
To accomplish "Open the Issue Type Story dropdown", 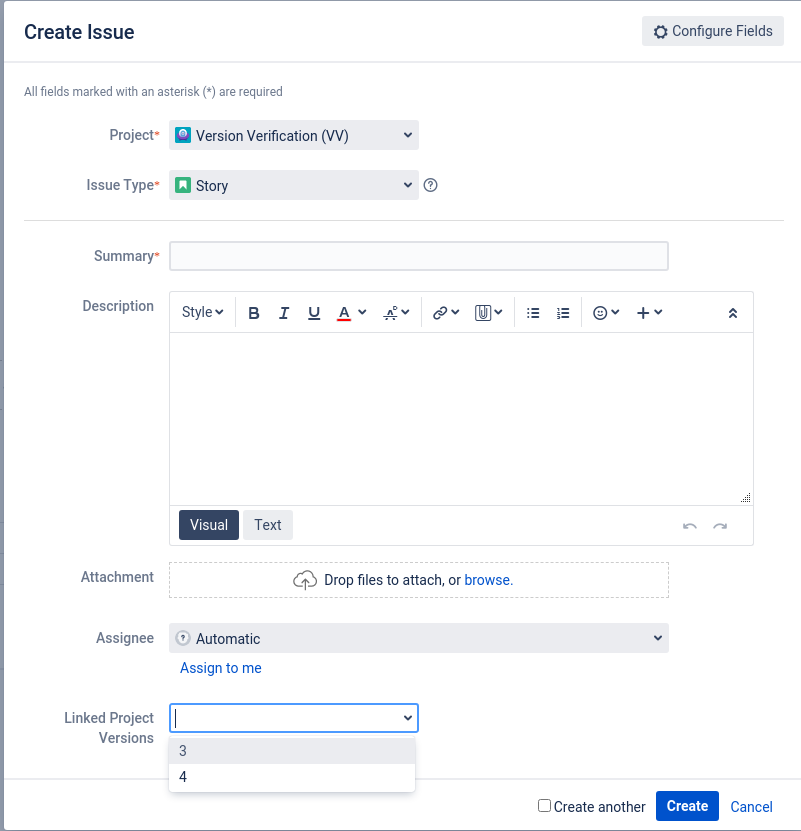I will (x=294, y=185).
